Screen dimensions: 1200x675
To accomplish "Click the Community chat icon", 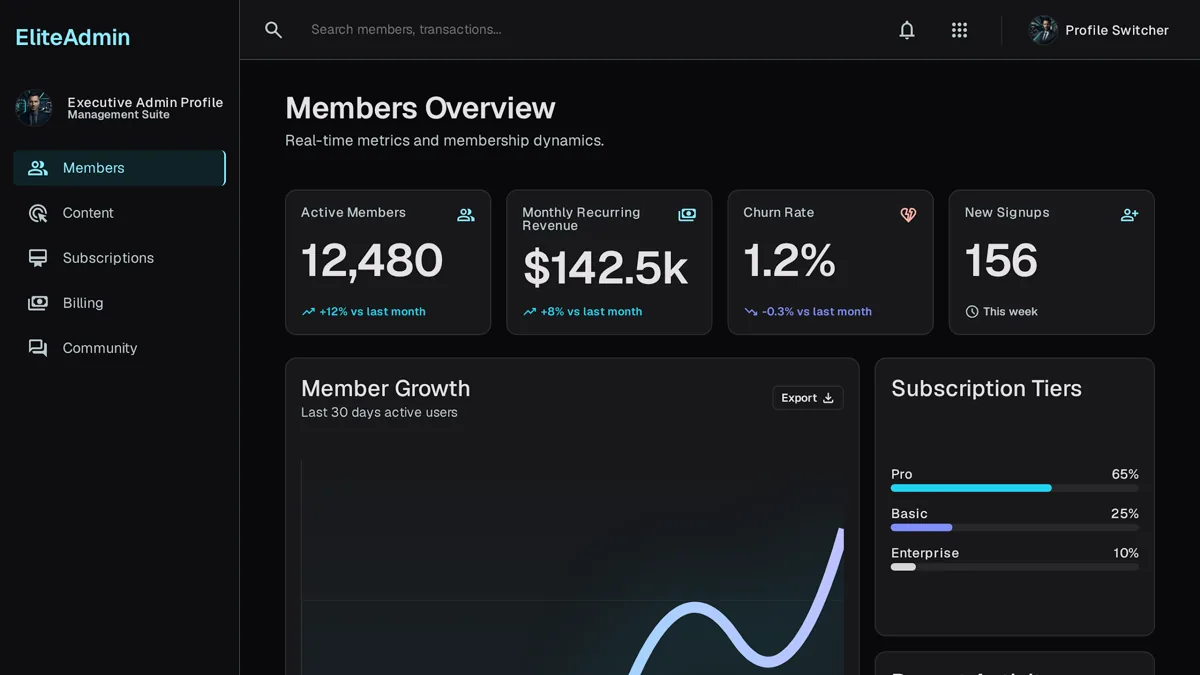I will pos(38,348).
